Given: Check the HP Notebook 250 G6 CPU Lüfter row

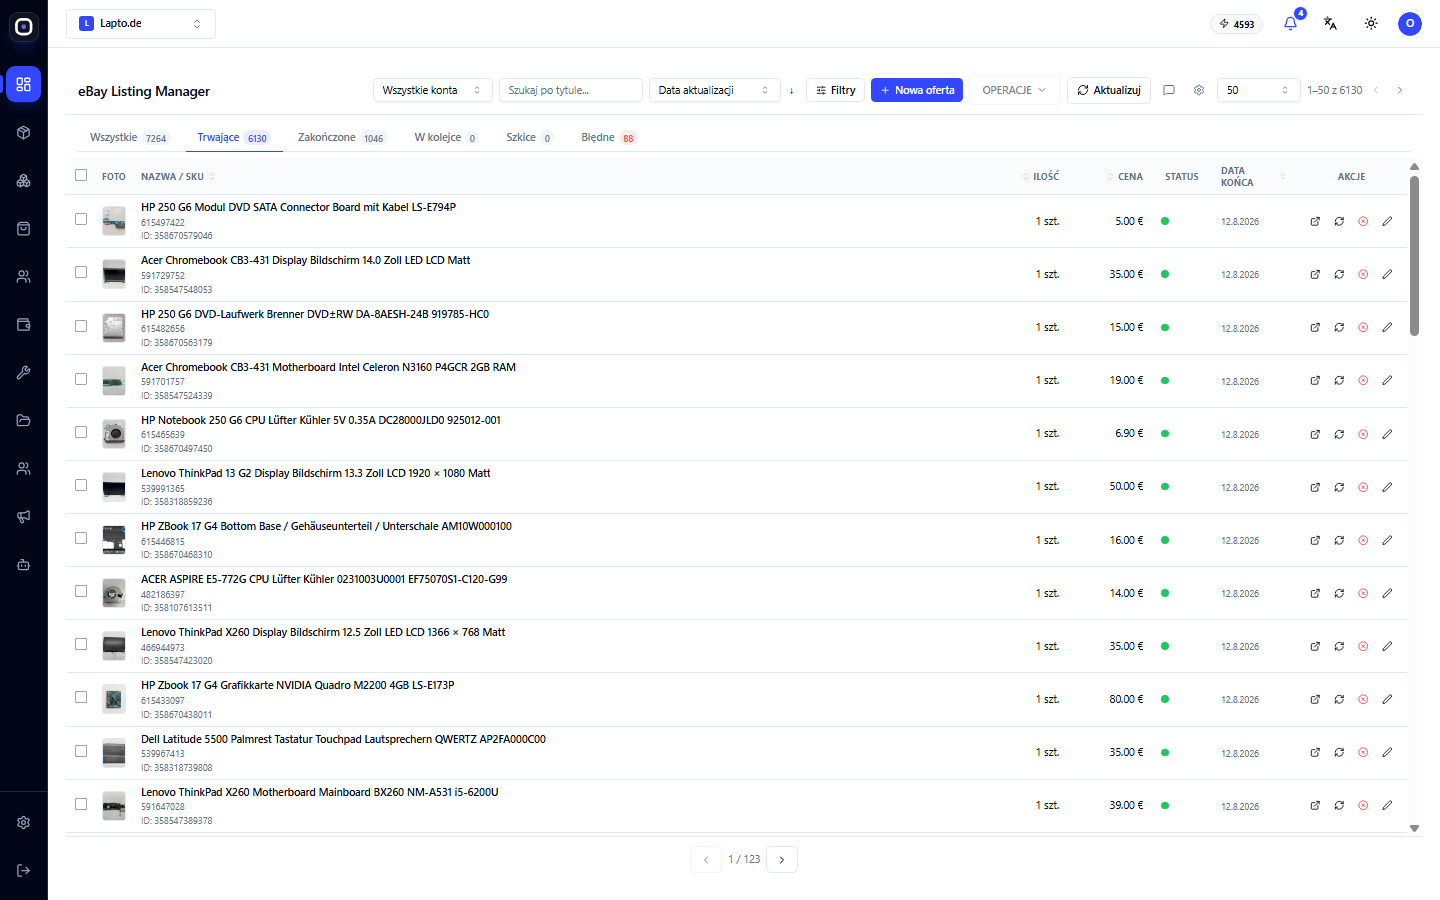Looking at the screenshot, I should tap(81, 432).
